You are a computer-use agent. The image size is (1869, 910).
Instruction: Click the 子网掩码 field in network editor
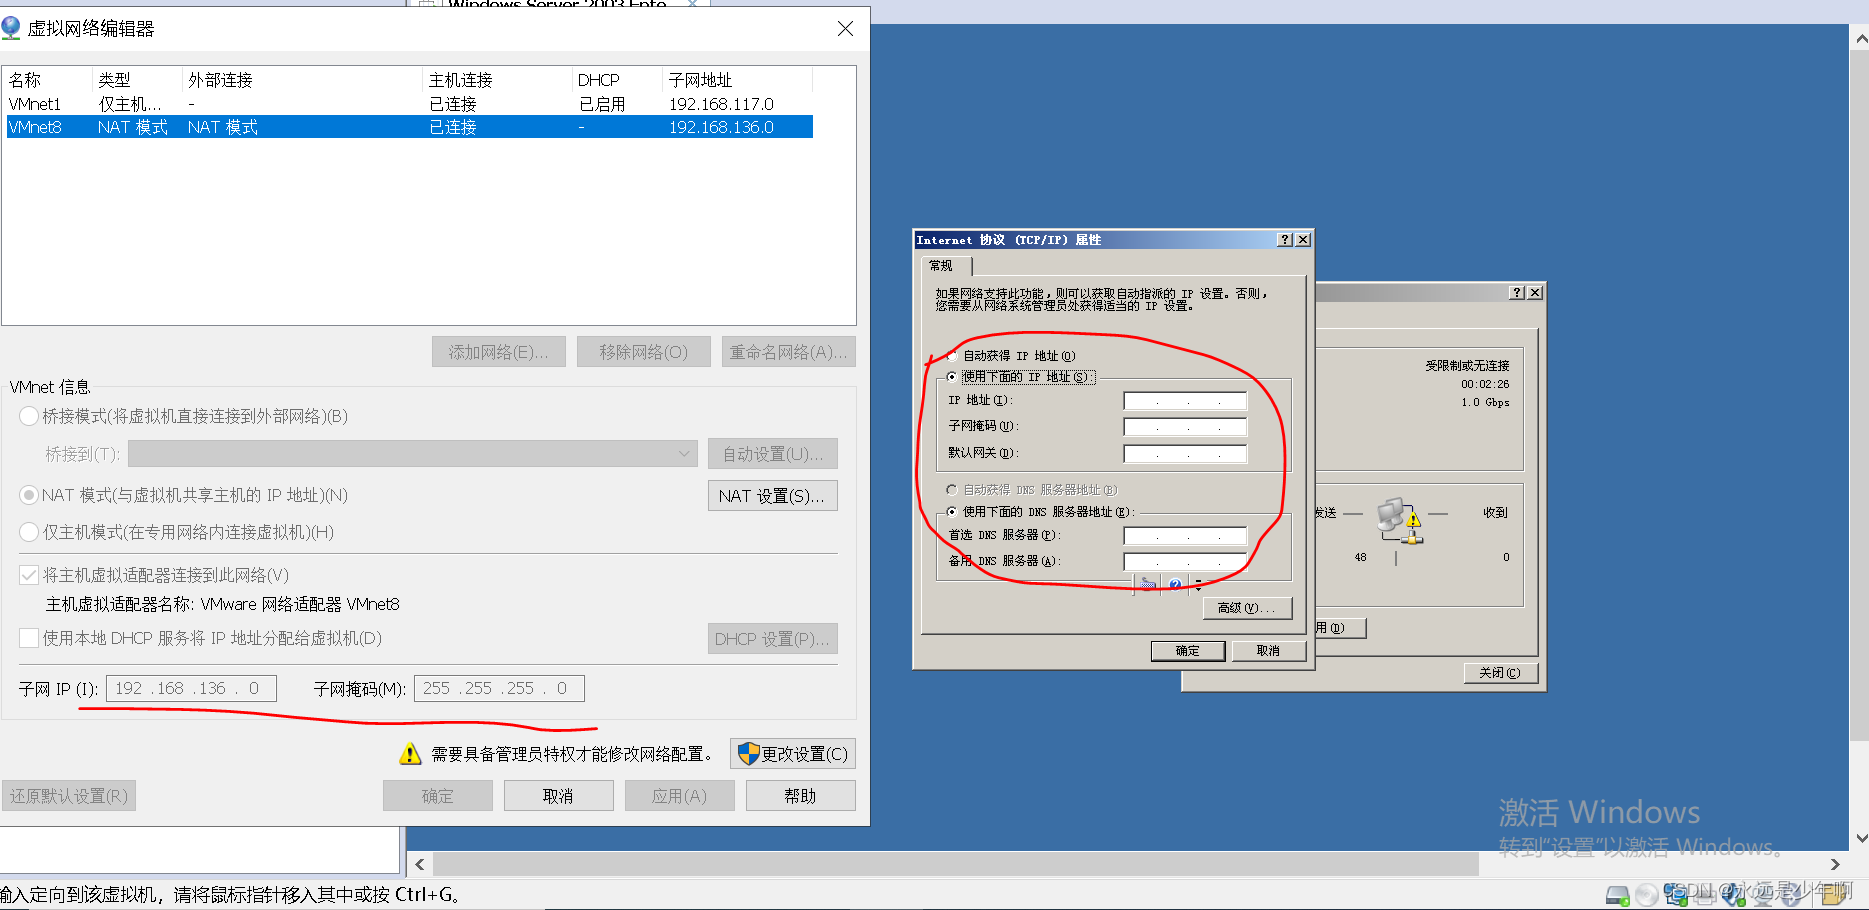coord(499,689)
